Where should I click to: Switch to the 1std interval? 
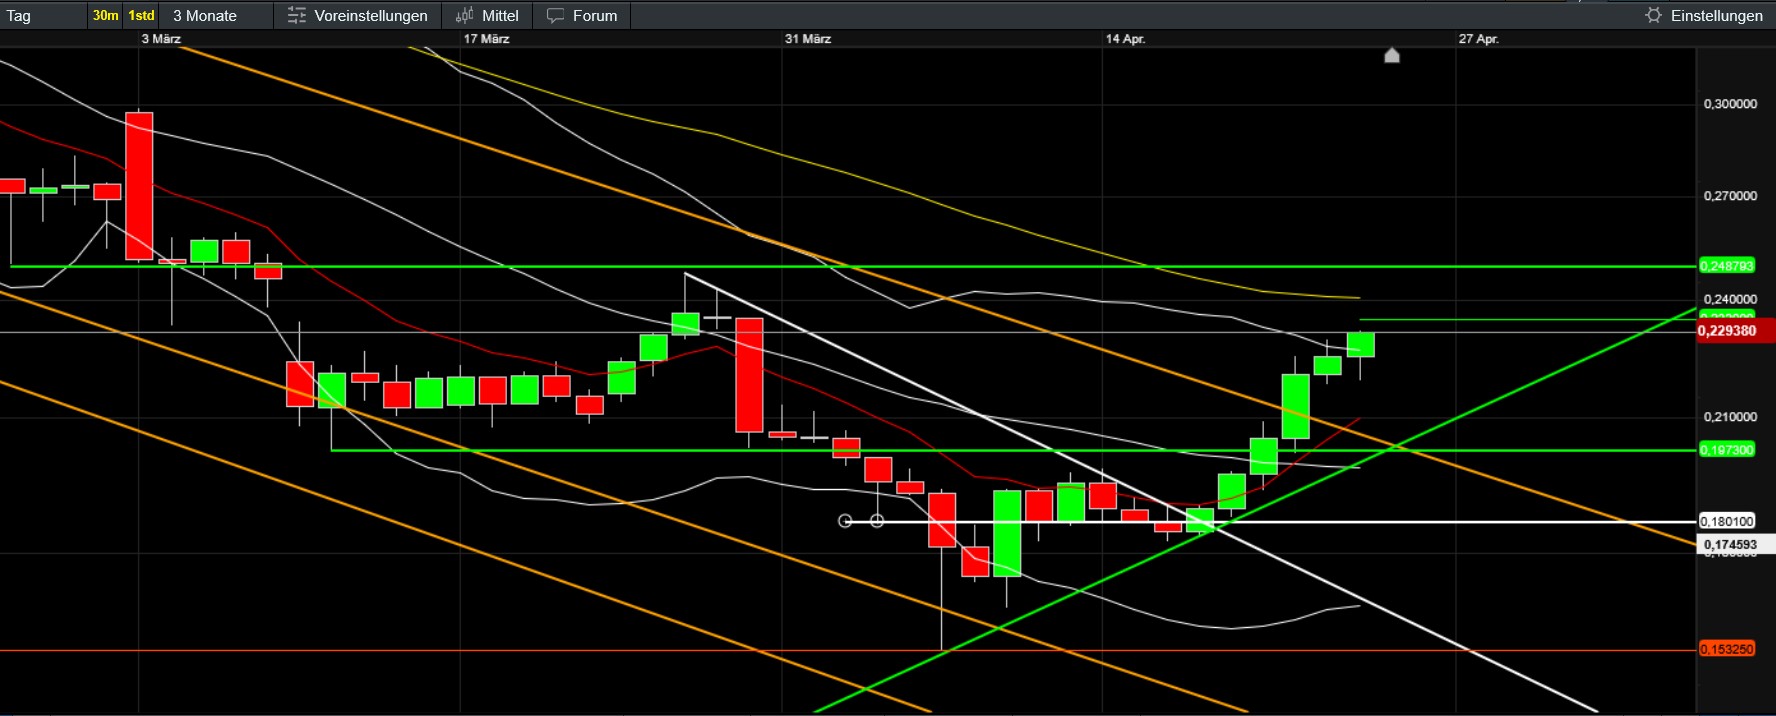pyautogui.click(x=141, y=15)
